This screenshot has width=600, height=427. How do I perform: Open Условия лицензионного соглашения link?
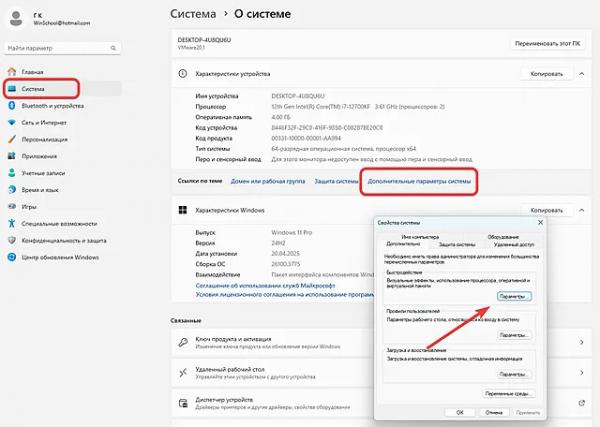(x=285, y=295)
